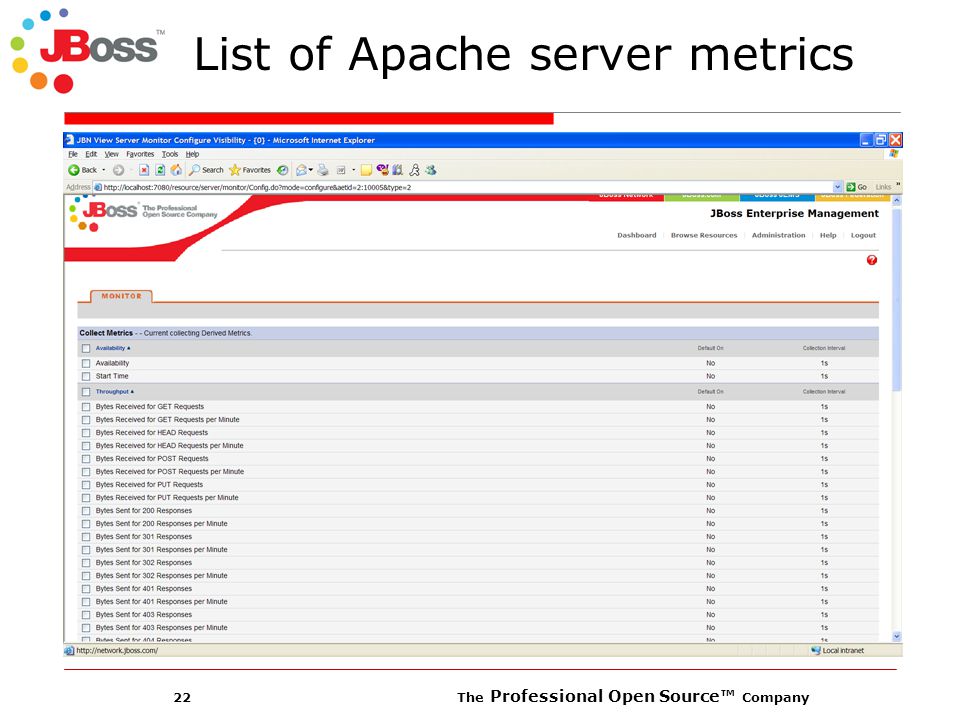The image size is (960, 720).
Task: Open the Edit button dropdown arrow
Action: pyautogui.click(x=353, y=170)
